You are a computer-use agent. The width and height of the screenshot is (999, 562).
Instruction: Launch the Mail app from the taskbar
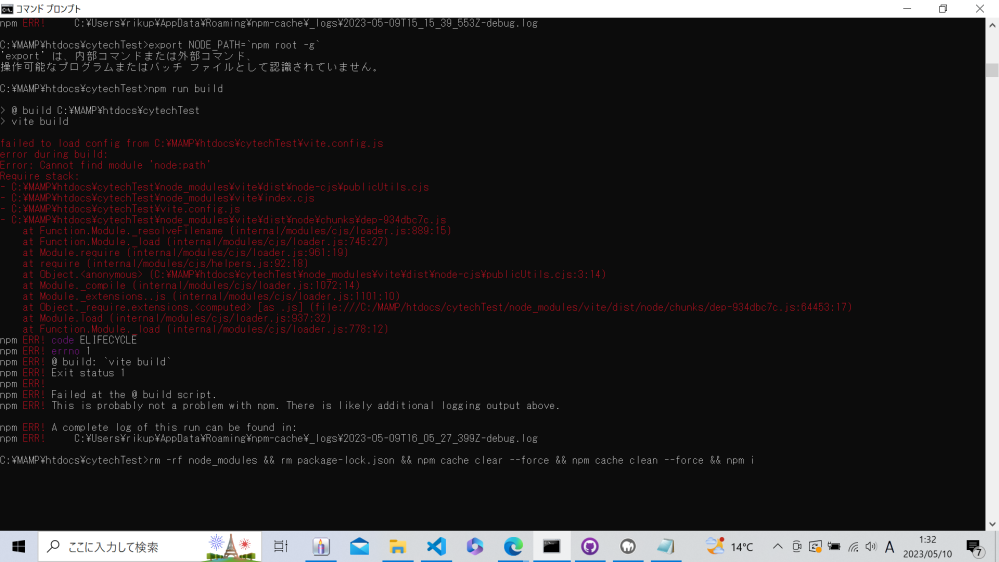359,547
